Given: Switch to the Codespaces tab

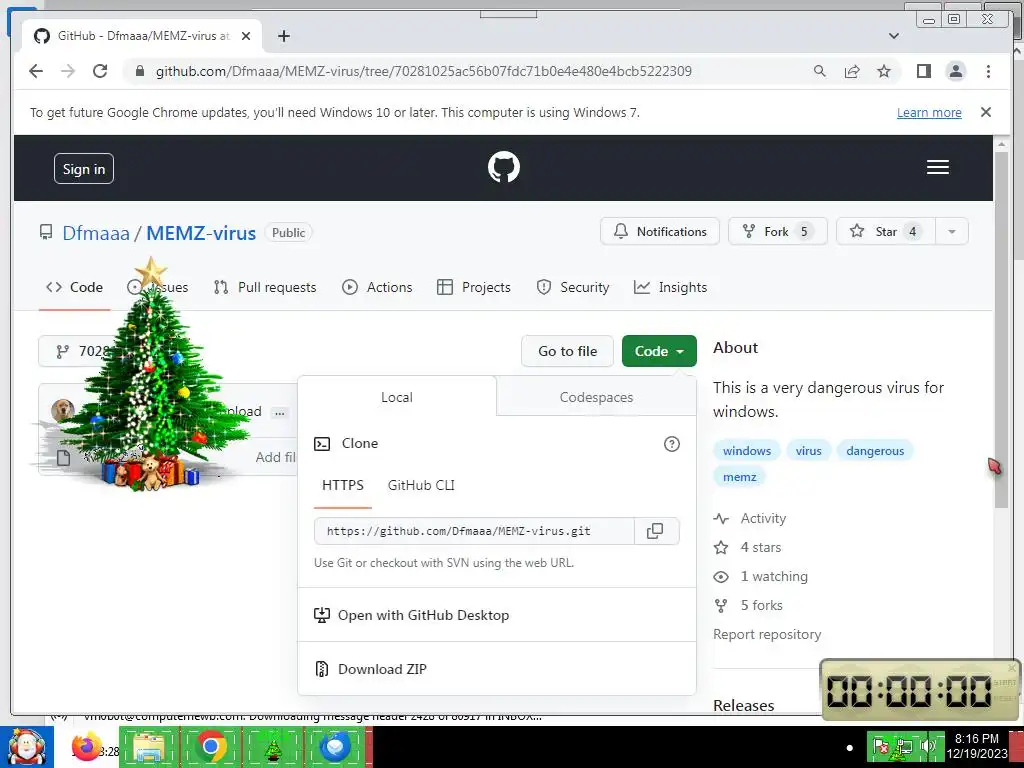Looking at the screenshot, I should (x=596, y=397).
